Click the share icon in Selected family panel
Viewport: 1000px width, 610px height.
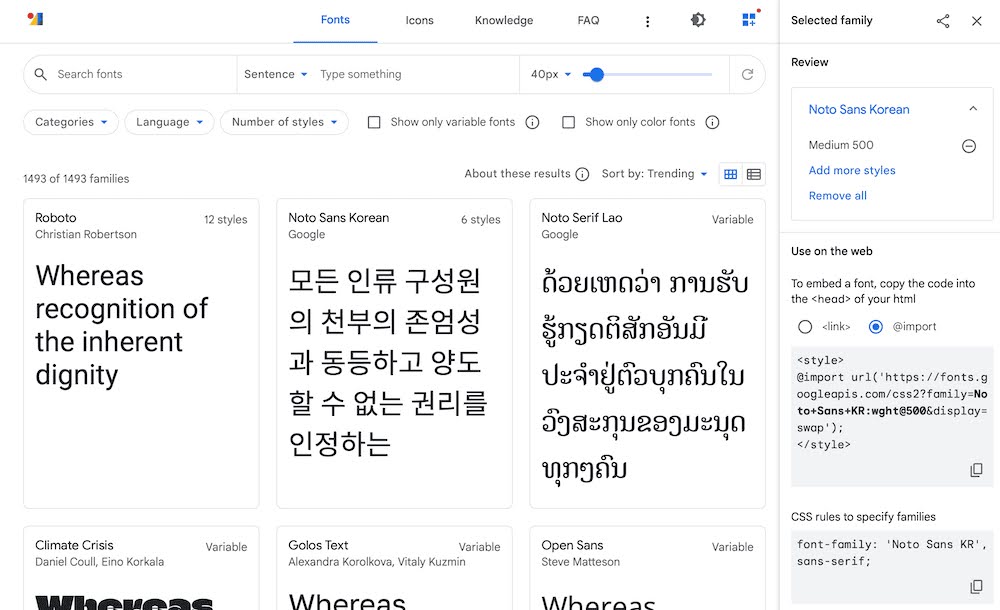coord(943,21)
